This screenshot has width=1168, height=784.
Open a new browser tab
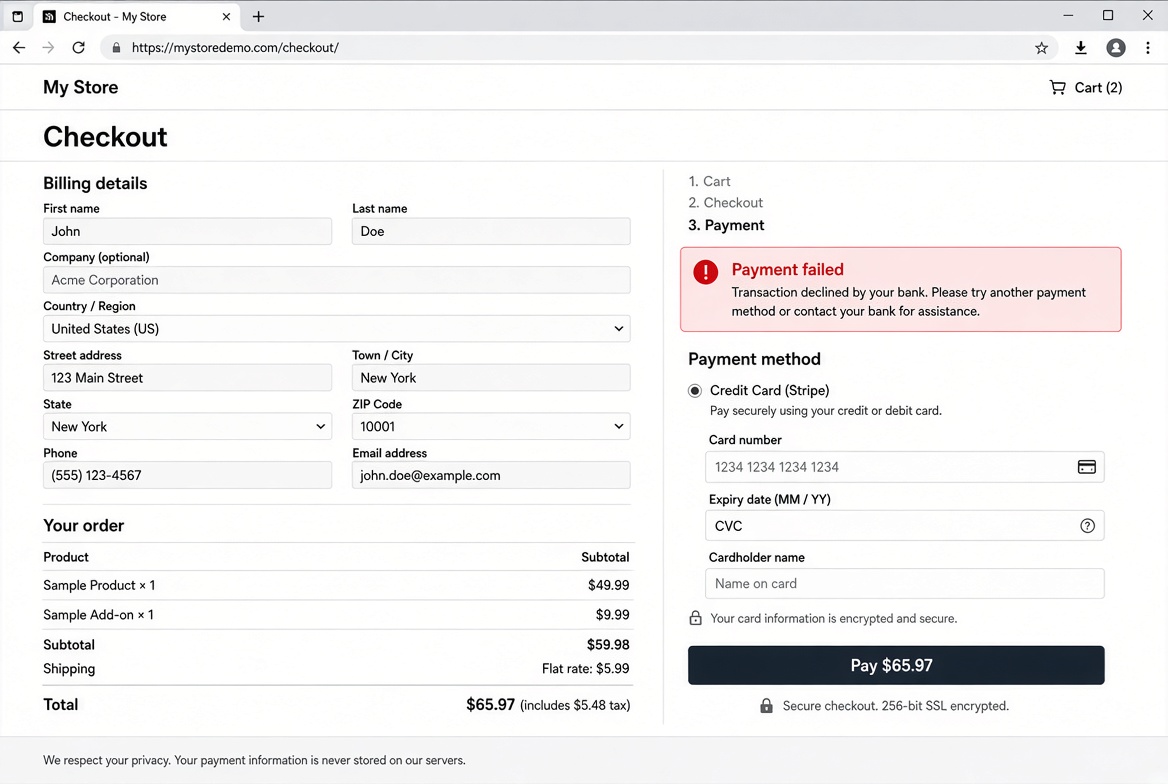[258, 16]
